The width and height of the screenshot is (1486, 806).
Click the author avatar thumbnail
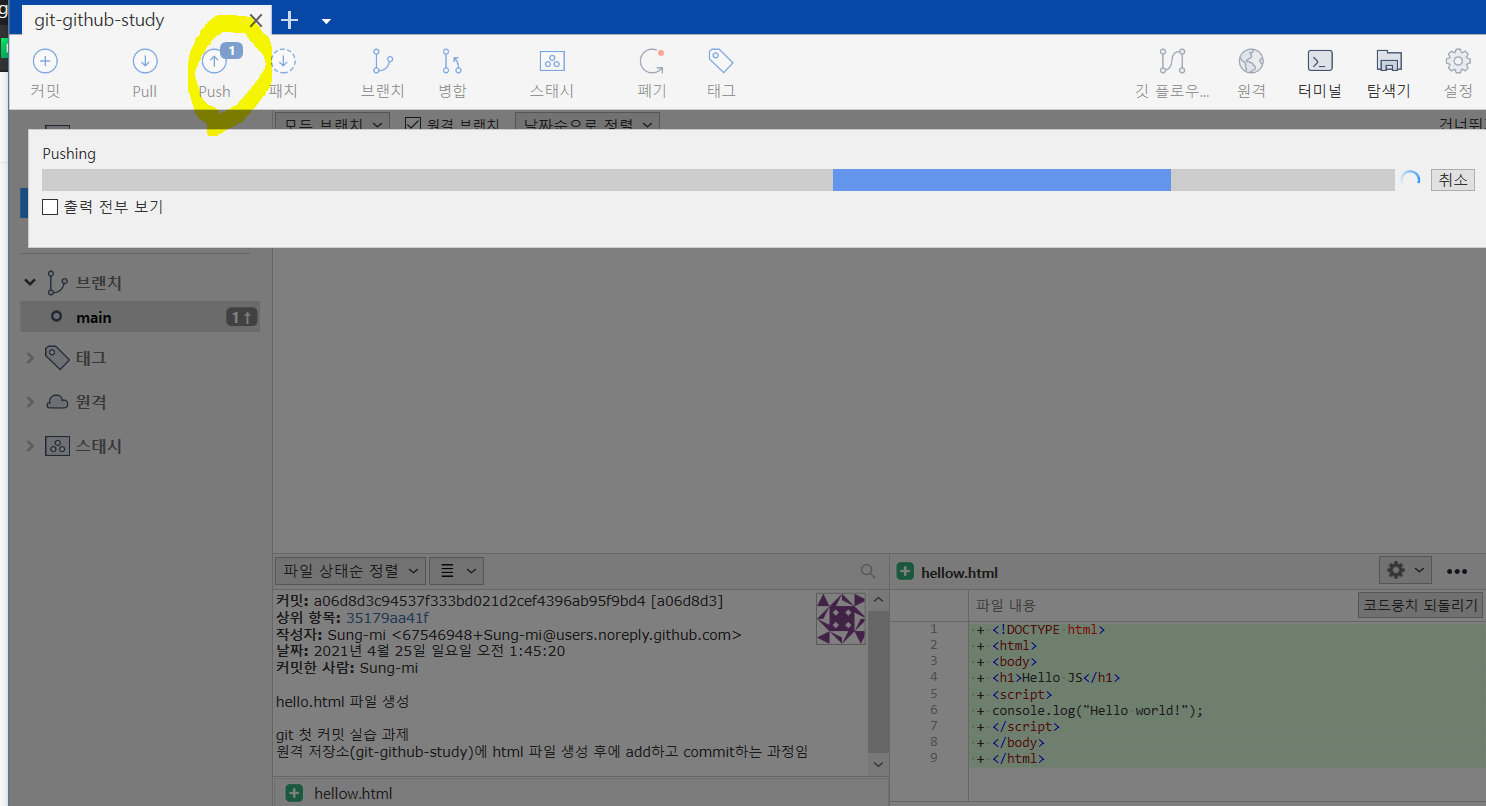pyautogui.click(x=841, y=618)
